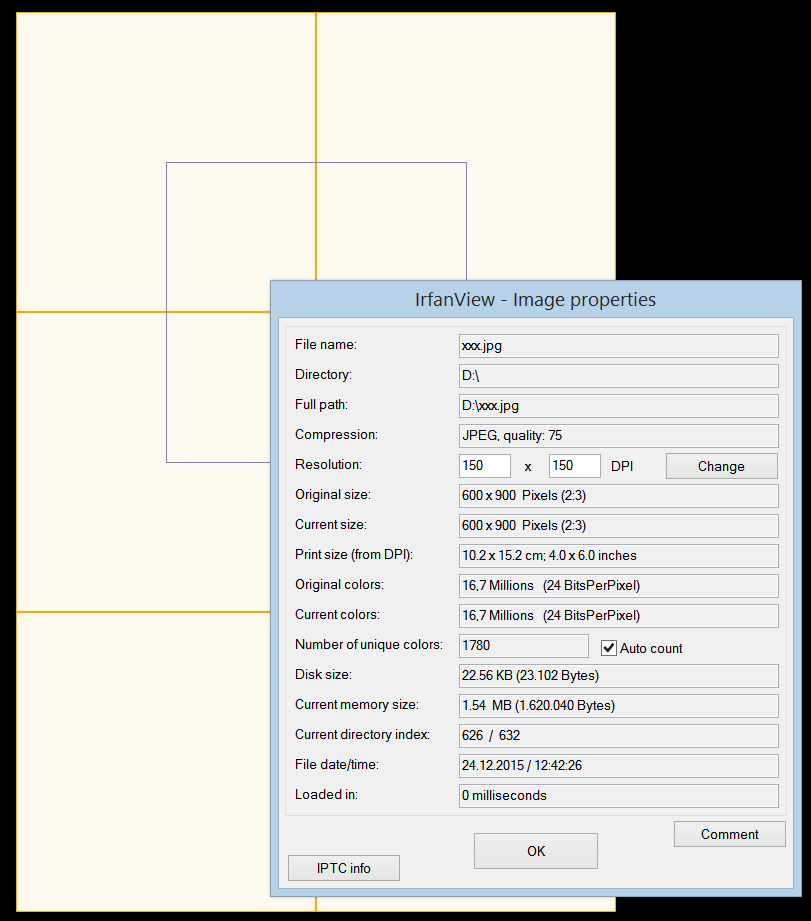Toggle the Auto count checkbox

tap(609, 648)
